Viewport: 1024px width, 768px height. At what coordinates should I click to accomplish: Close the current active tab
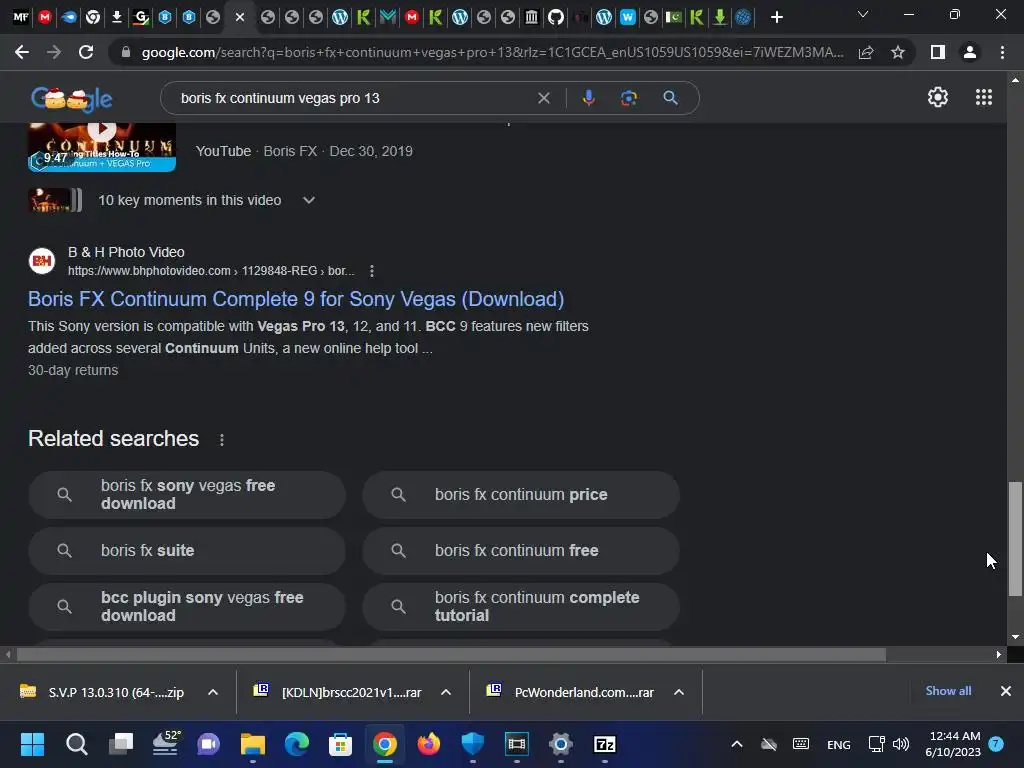coord(240,18)
